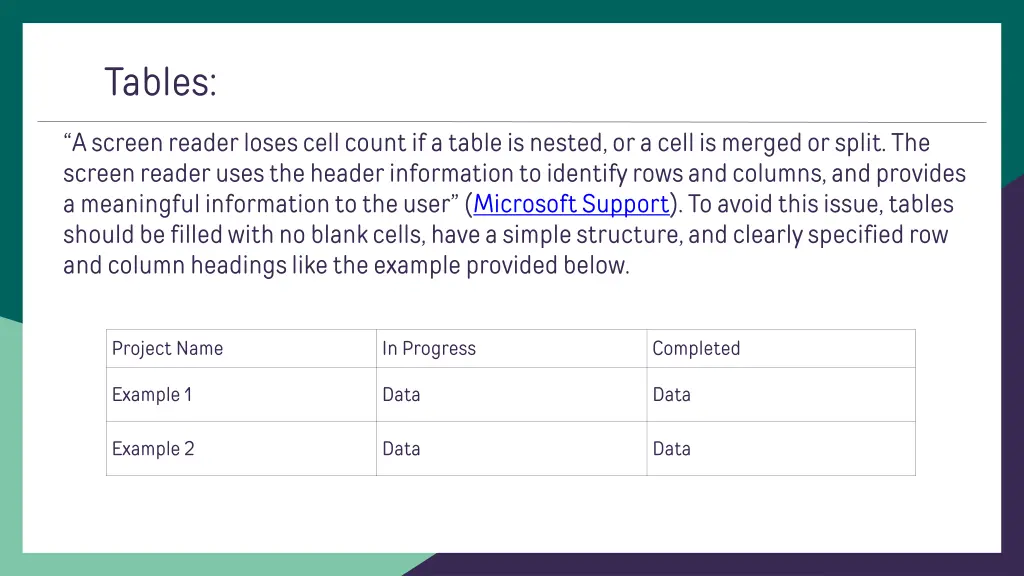Select Example 2 Completed Data cell
This screenshot has width=1024, height=576.
[x=781, y=449]
